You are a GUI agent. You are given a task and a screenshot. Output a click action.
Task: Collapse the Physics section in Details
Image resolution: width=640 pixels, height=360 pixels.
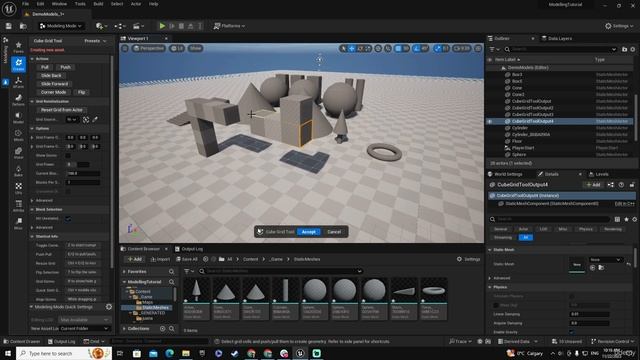pos(490,287)
